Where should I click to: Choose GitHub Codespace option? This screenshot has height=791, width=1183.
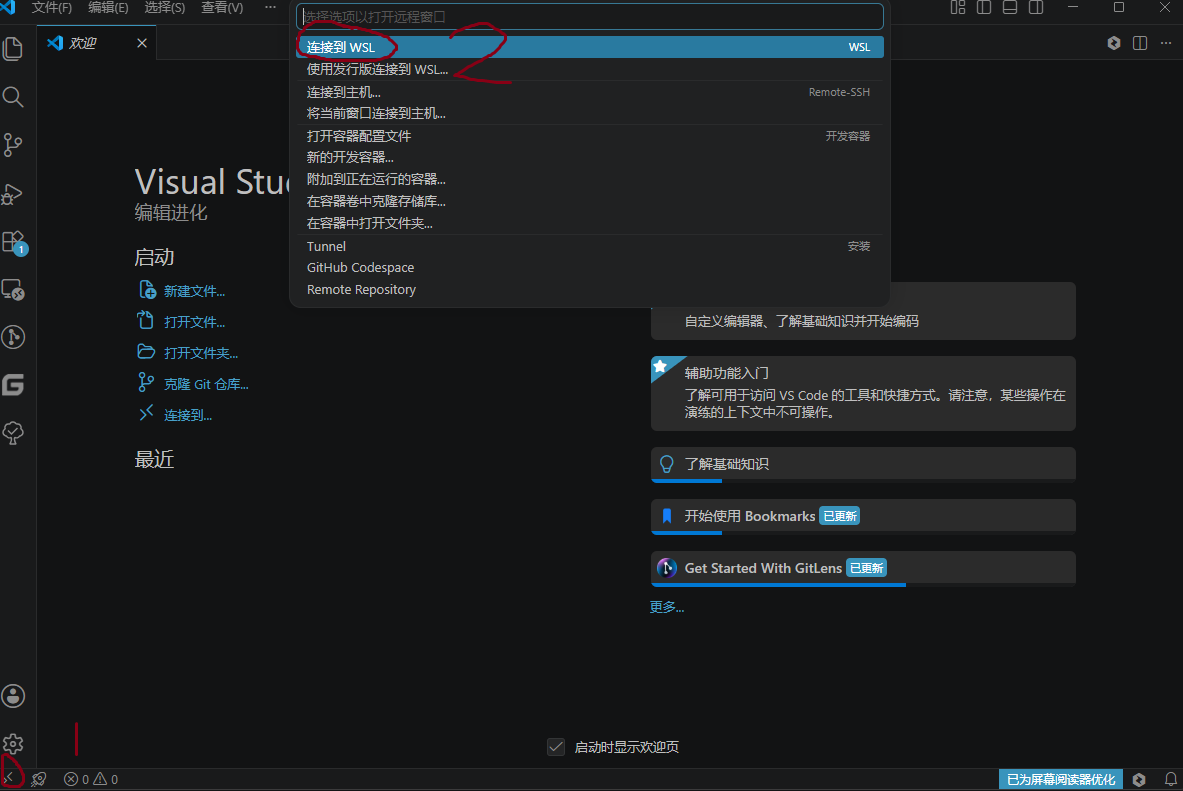click(x=589, y=267)
